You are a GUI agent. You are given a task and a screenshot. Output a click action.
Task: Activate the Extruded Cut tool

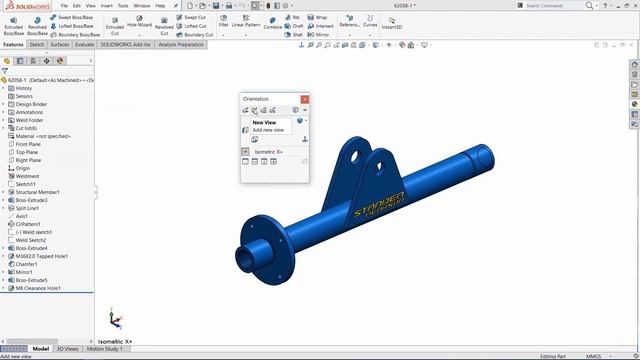pos(115,26)
